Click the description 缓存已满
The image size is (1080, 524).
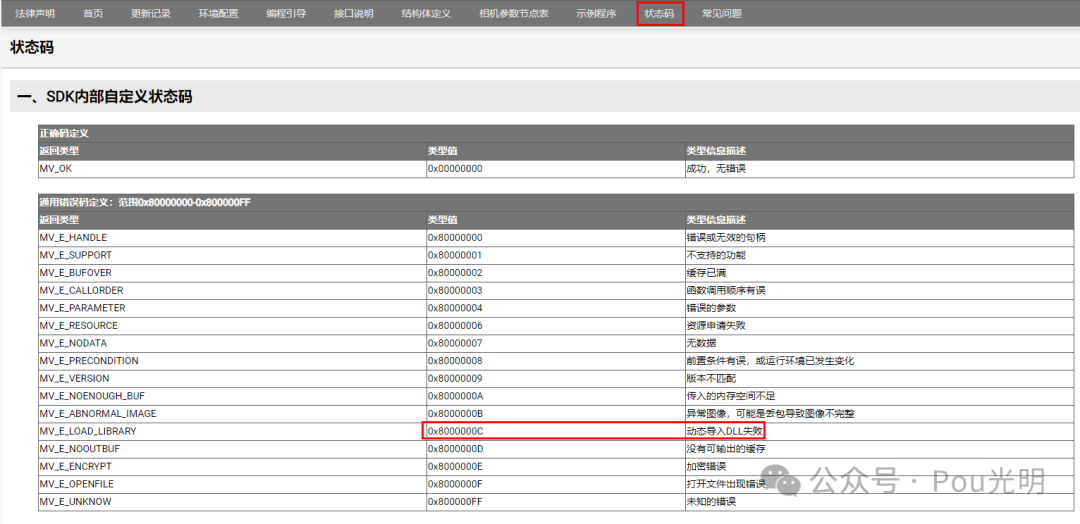click(707, 273)
